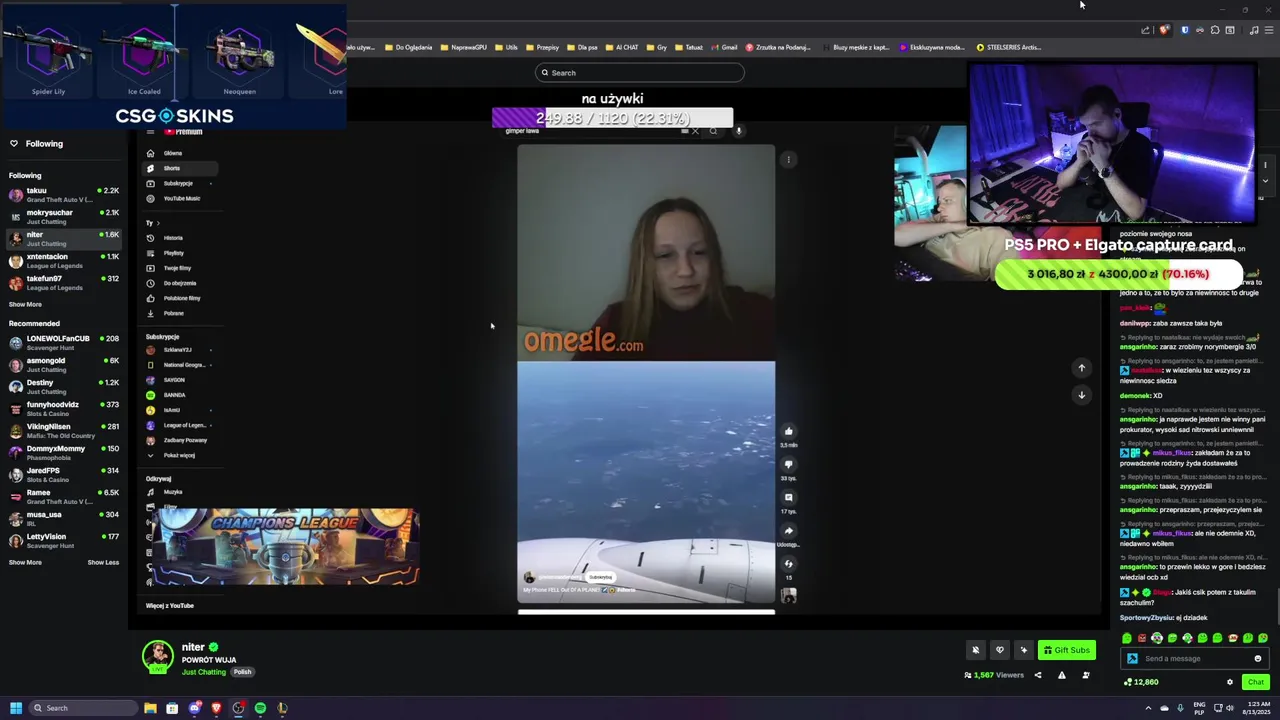
Task: Open the STEELSERIES Arctis bookmark
Action: click(1009, 47)
